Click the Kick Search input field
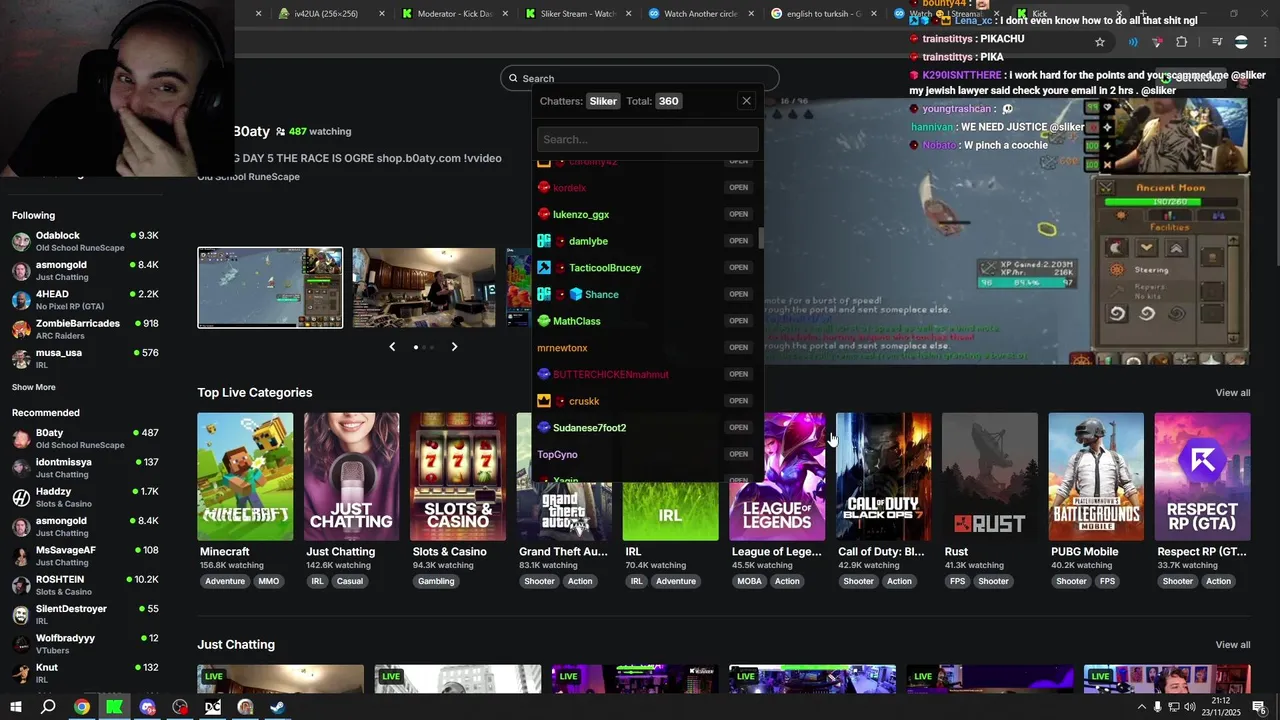Image resolution: width=1280 pixels, height=720 pixels. 640,78
